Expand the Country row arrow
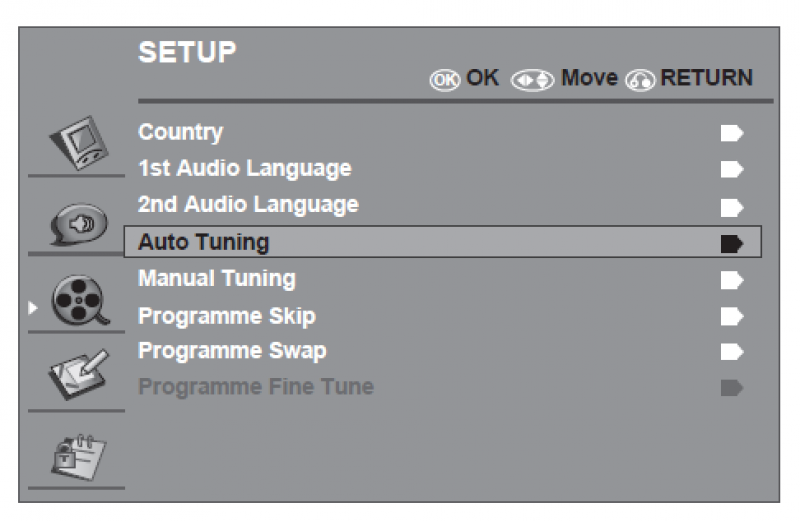 (x=734, y=133)
